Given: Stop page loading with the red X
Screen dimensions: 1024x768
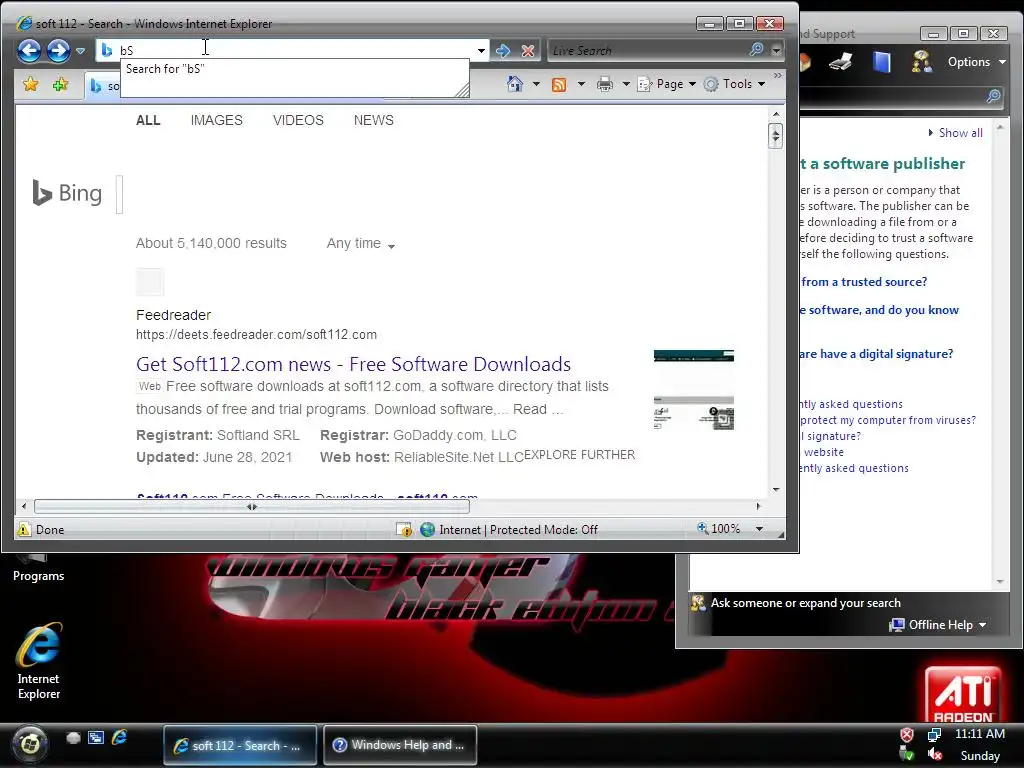Looking at the screenshot, I should click(528, 50).
